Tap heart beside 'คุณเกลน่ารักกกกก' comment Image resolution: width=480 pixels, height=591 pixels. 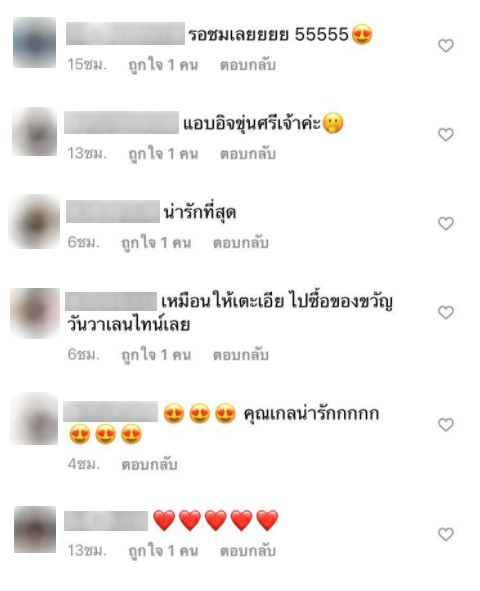[446, 425]
